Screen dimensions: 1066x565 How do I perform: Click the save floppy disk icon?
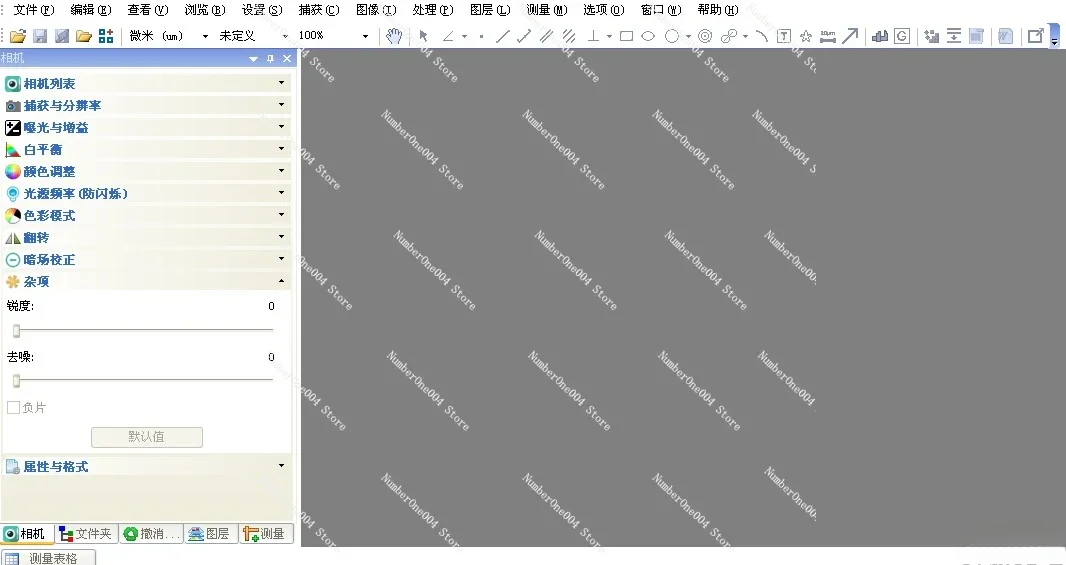click(40, 36)
